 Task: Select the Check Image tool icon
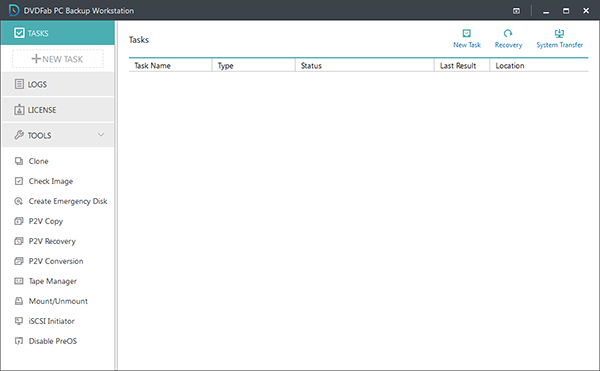[19, 181]
